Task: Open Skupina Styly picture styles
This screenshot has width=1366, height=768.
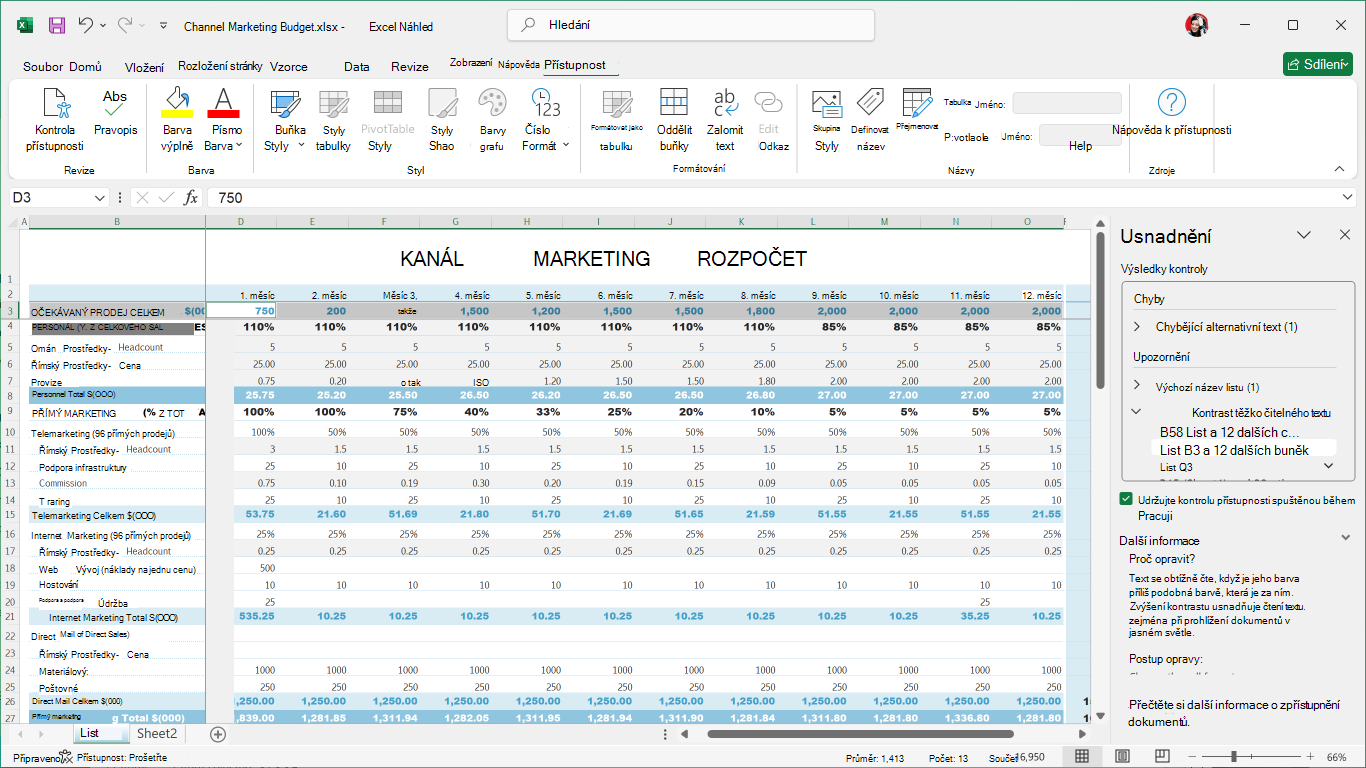Action: pyautogui.click(x=826, y=120)
